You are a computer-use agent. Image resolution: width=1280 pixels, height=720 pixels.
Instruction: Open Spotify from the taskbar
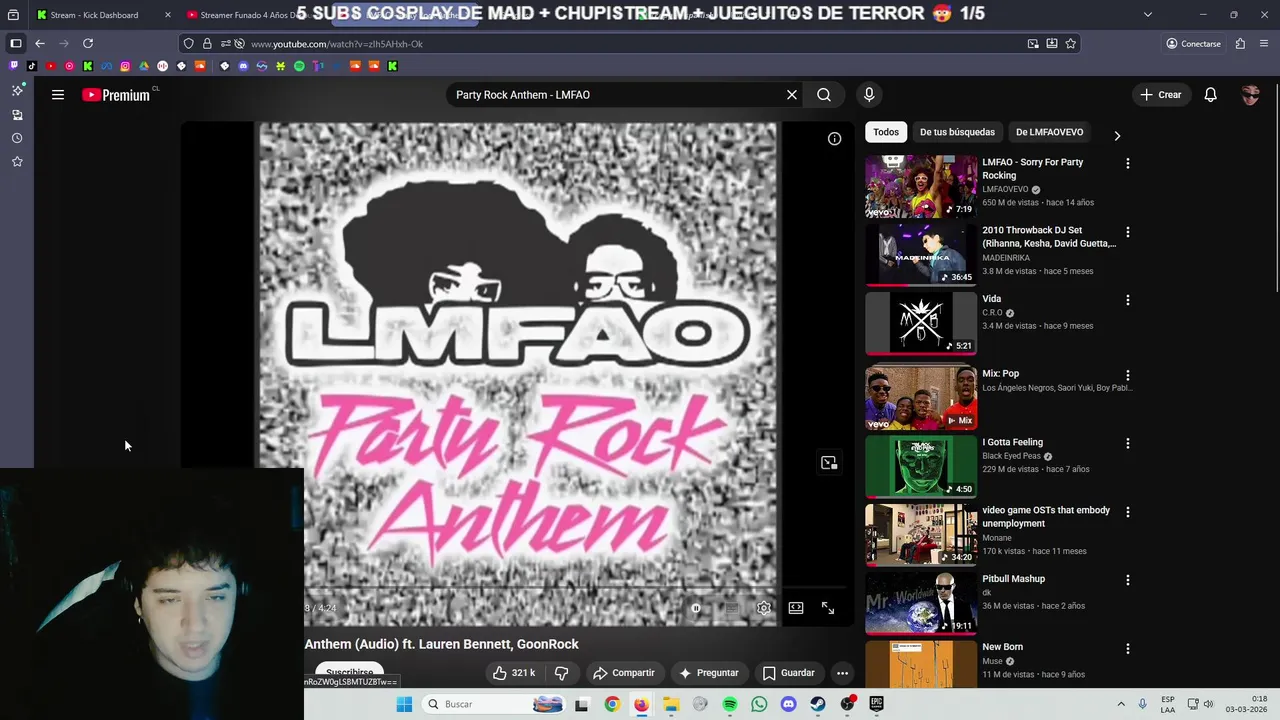(x=730, y=704)
